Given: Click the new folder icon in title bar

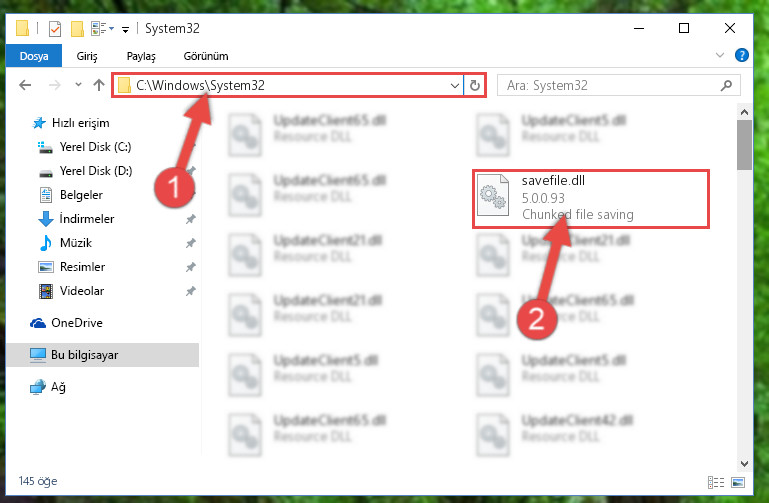Looking at the screenshot, I should pos(77,29).
